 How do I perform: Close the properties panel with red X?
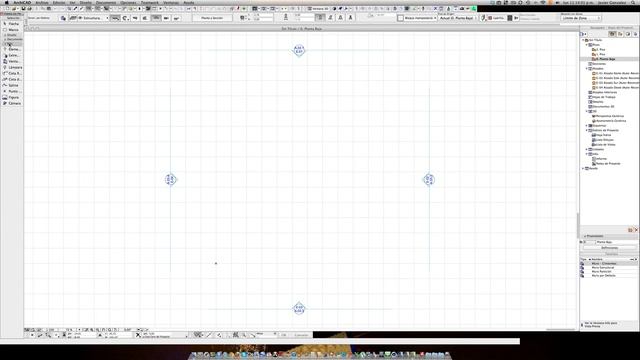(636, 231)
